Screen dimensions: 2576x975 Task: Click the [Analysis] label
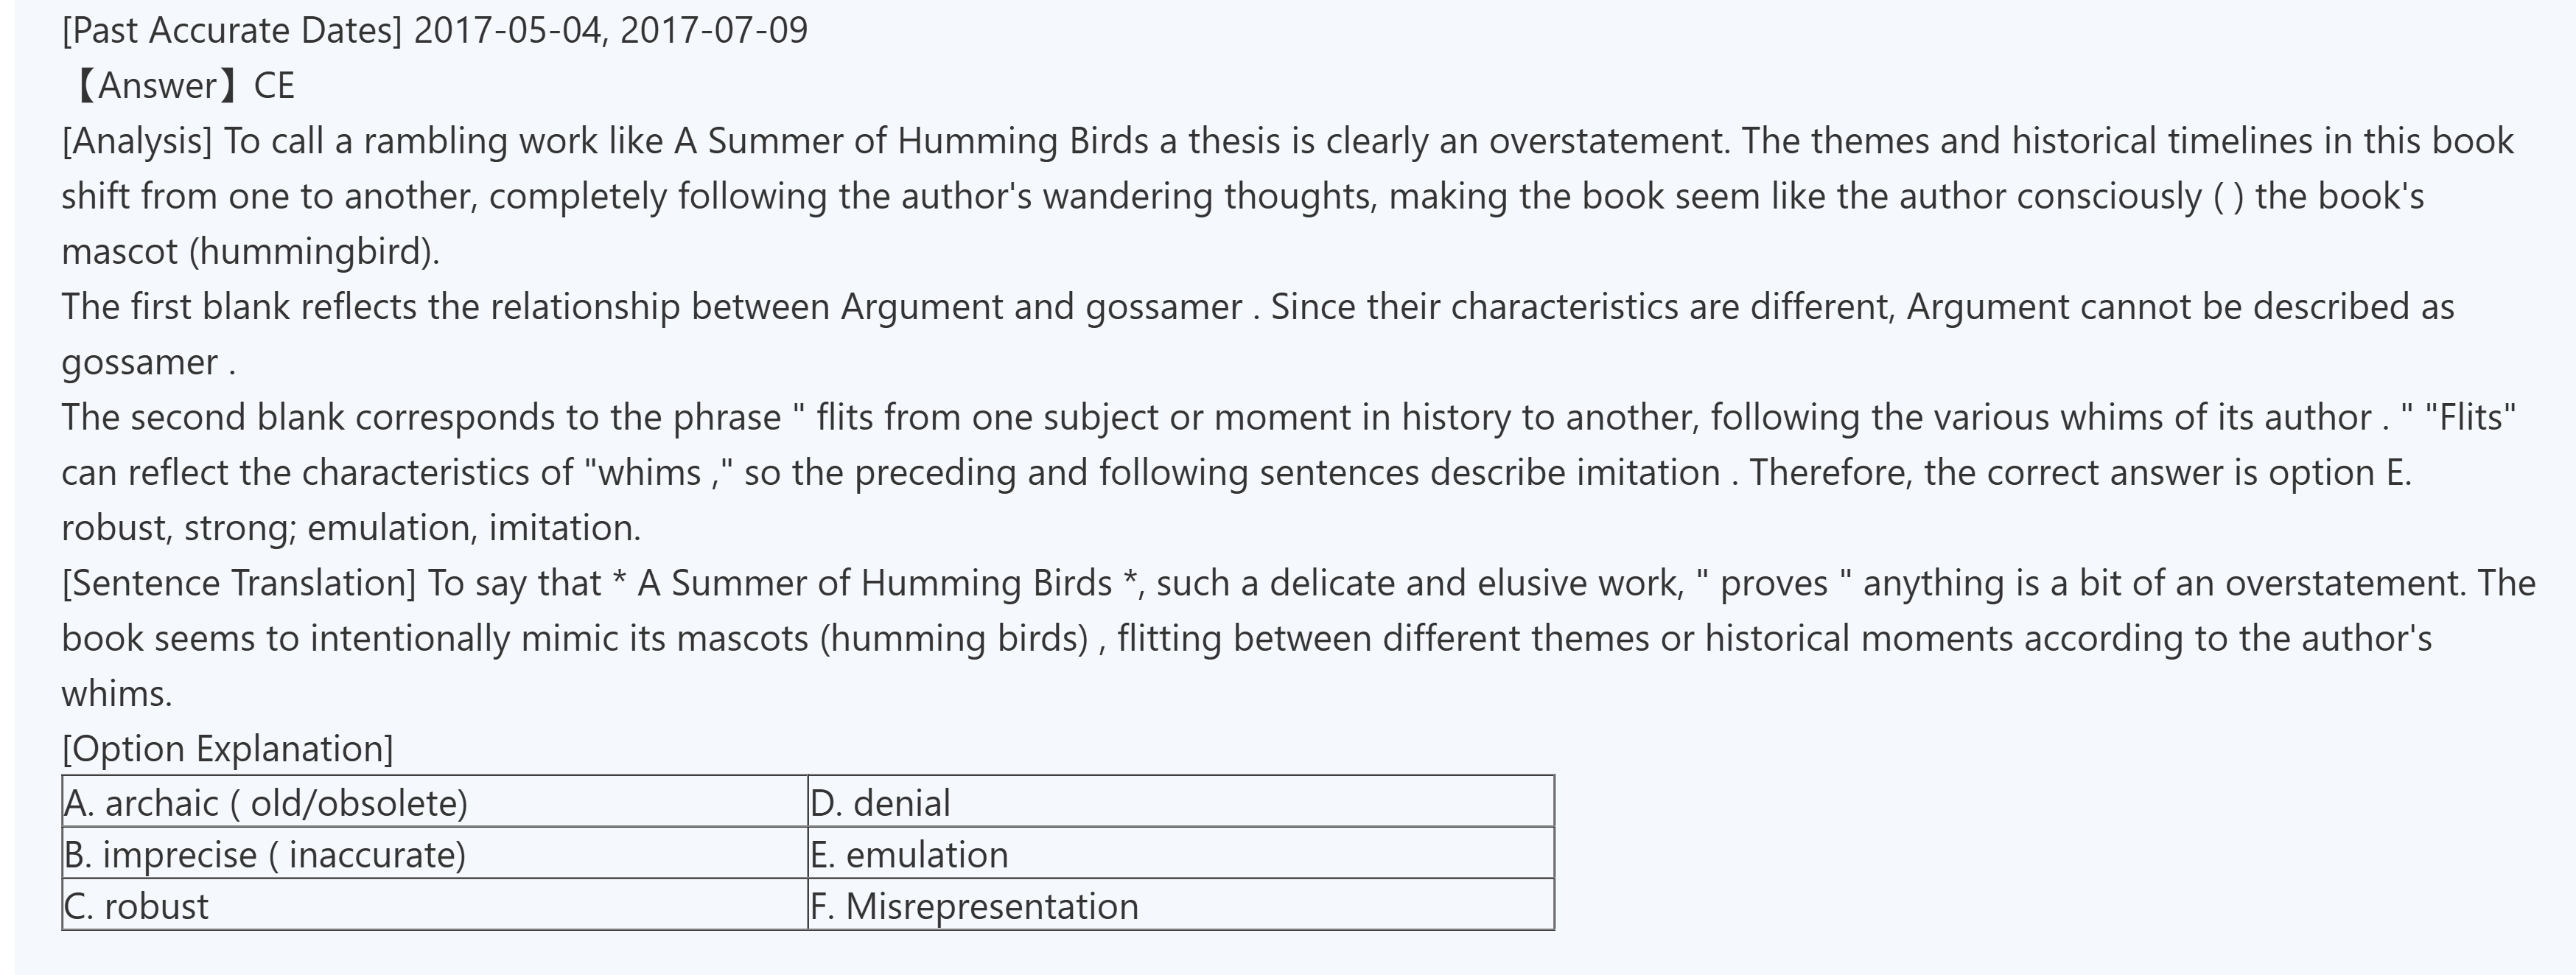pyautogui.click(x=137, y=141)
